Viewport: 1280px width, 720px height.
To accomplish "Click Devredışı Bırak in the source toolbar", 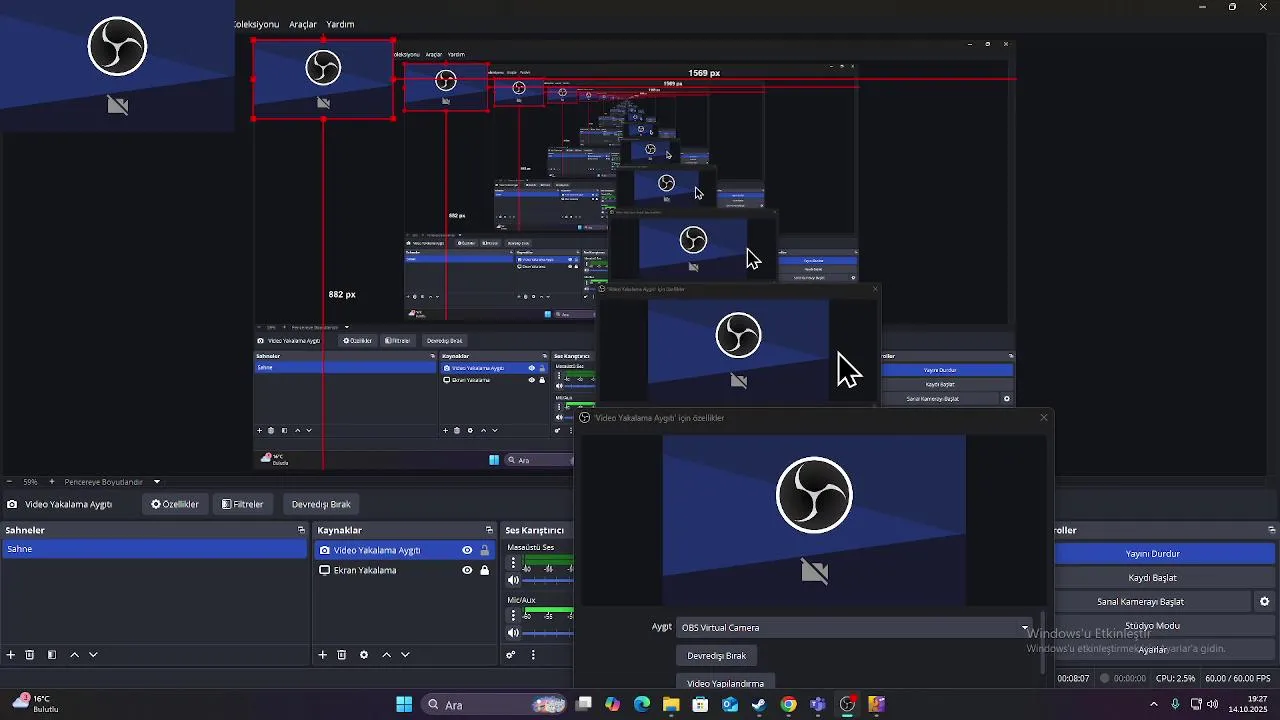I will click(321, 504).
